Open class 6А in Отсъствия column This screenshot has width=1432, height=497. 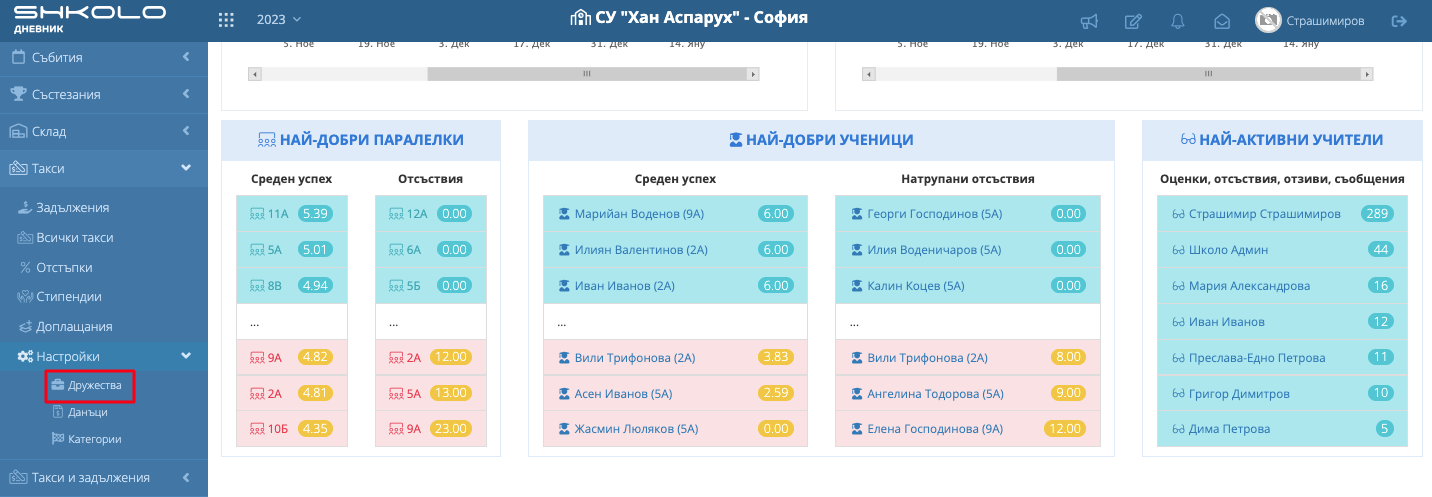tap(430, 249)
